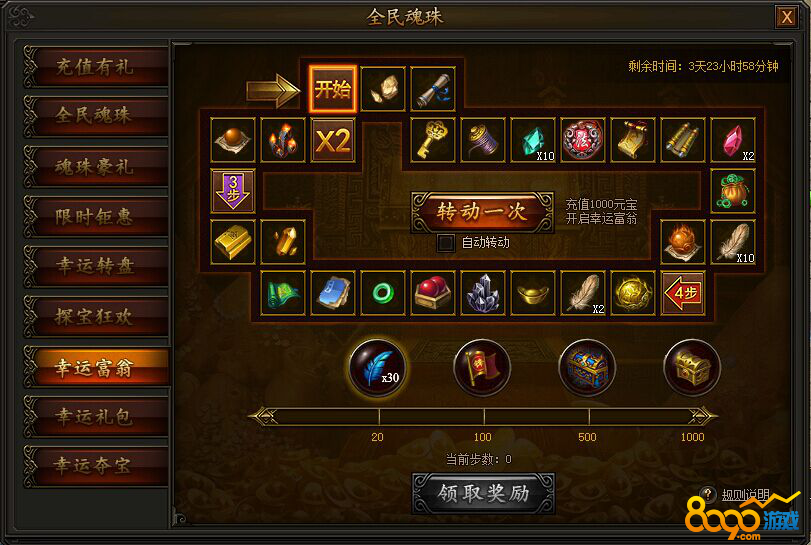Click the red 4步 left-arrow tile
Viewport: 811px width, 545px height.
(x=683, y=293)
